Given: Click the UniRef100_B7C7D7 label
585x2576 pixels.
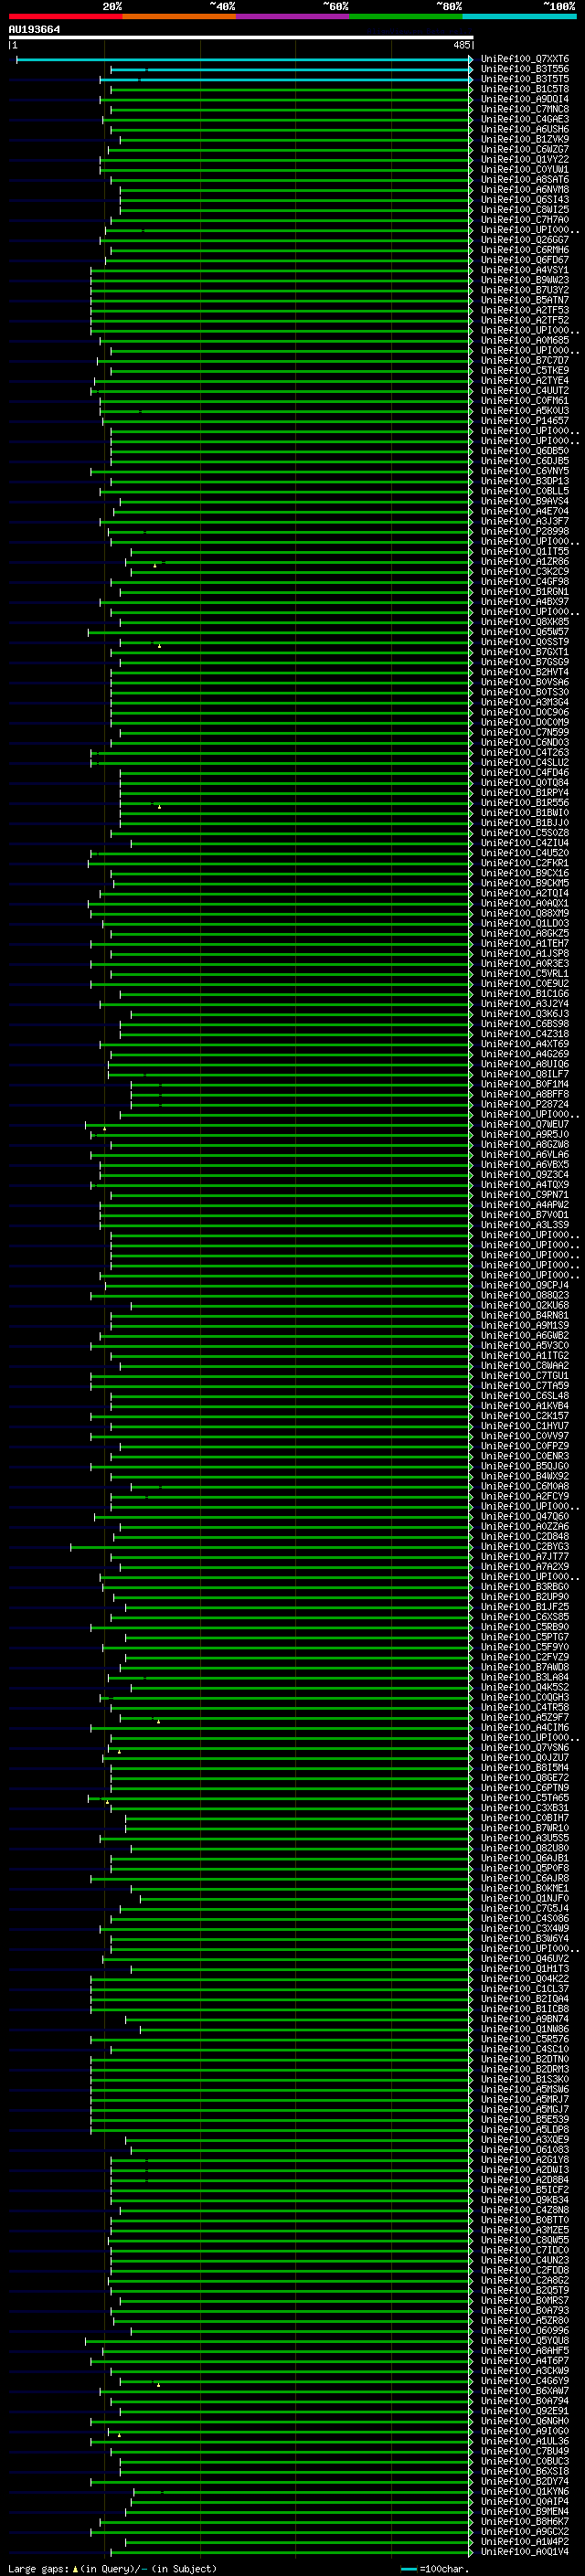Looking at the screenshot, I should 525,361.
